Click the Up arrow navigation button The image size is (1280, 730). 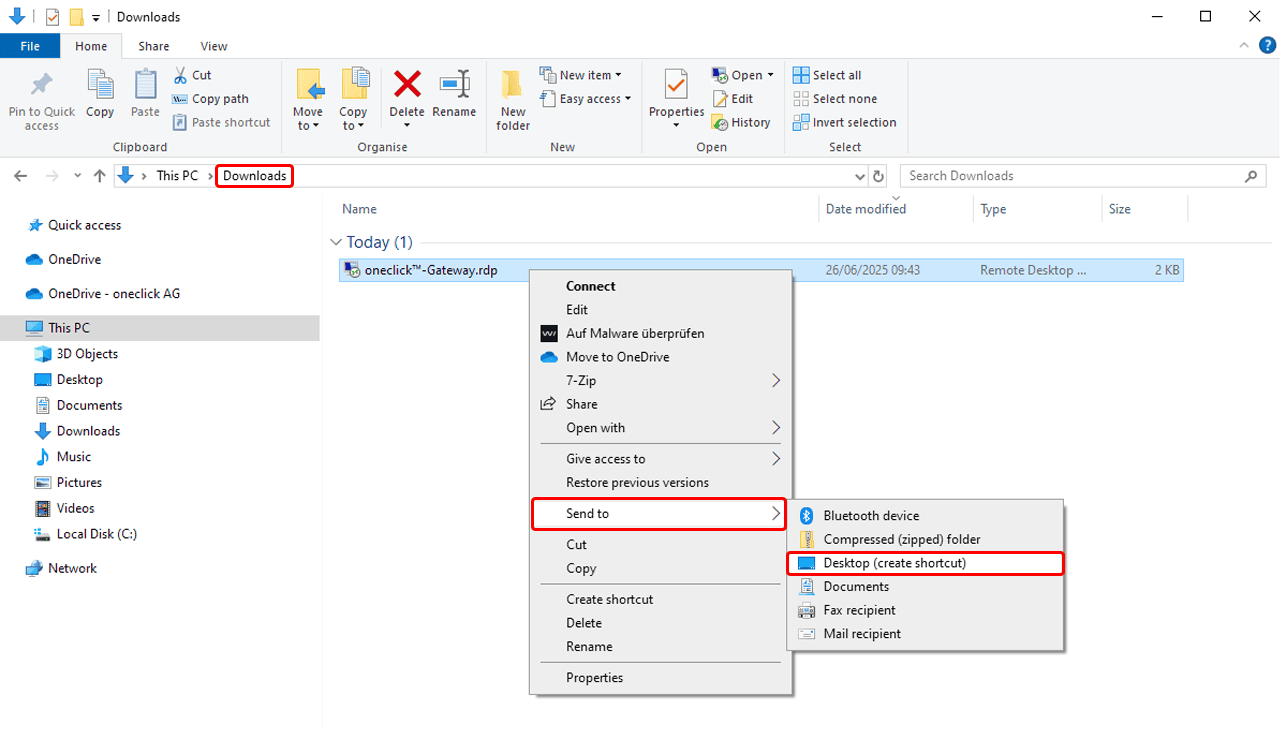99,176
